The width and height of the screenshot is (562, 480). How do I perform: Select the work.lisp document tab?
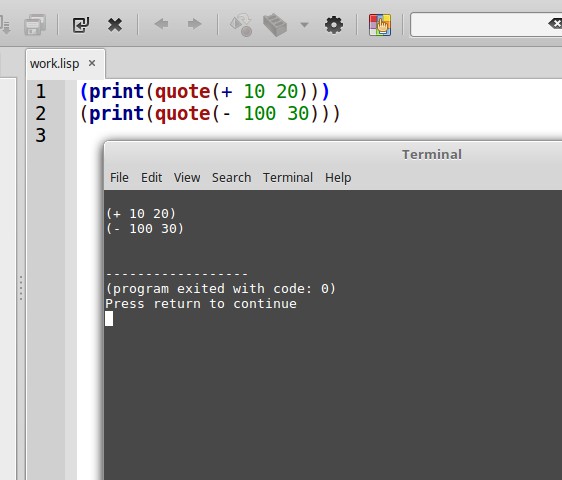[x=54, y=64]
